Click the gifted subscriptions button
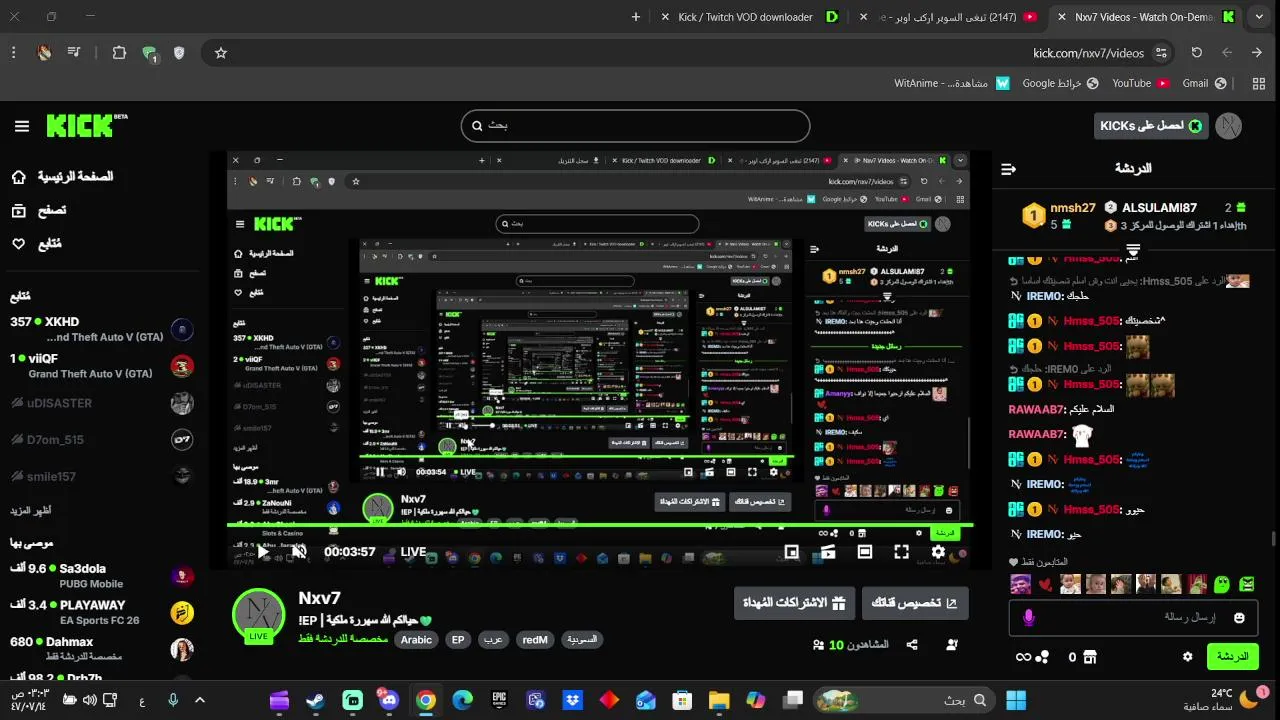Image resolution: width=1280 pixels, height=720 pixels. pos(794,603)
